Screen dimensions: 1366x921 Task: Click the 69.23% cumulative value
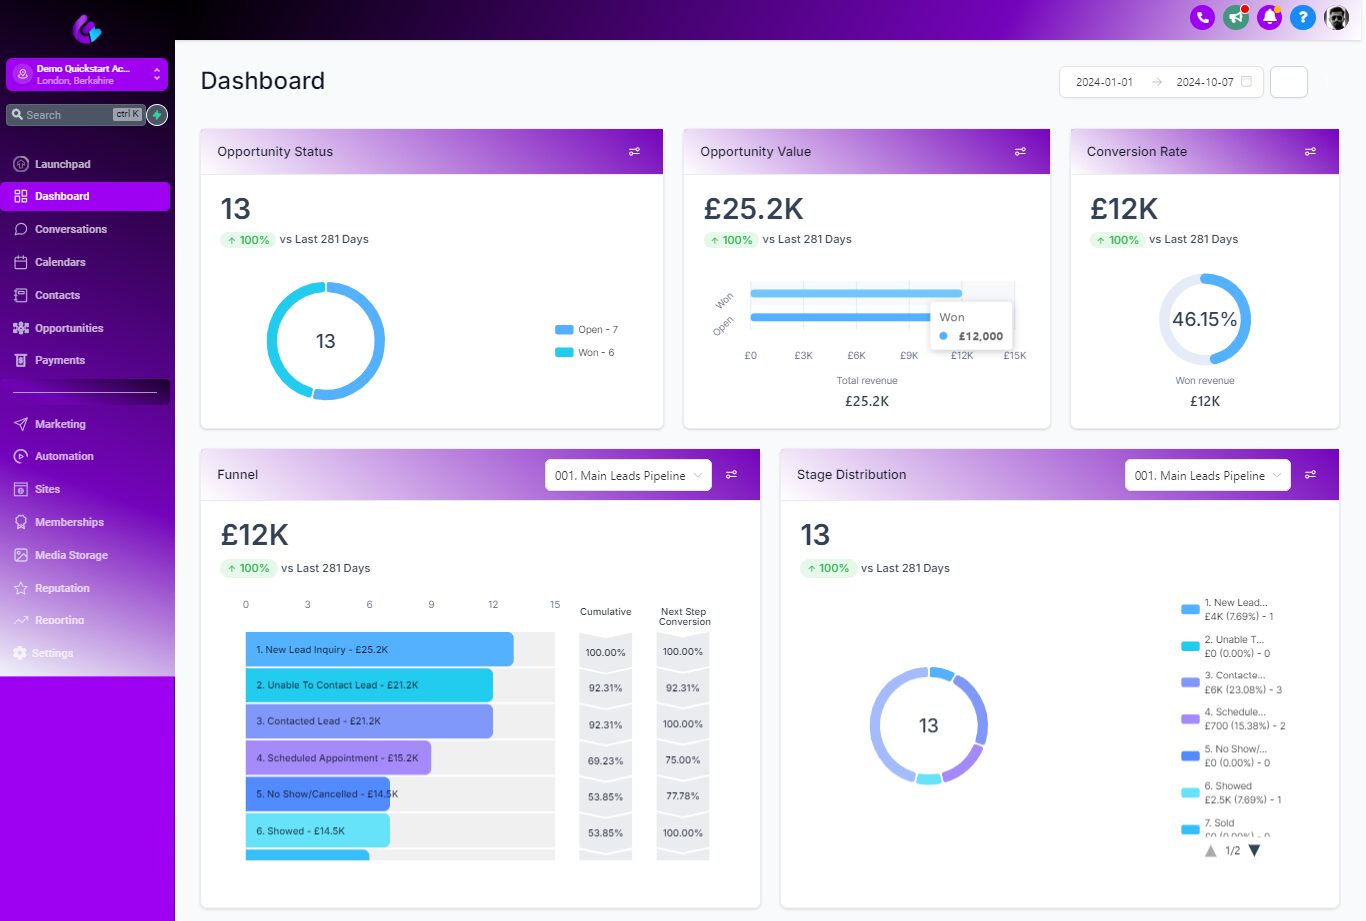(x=606, y=761)
